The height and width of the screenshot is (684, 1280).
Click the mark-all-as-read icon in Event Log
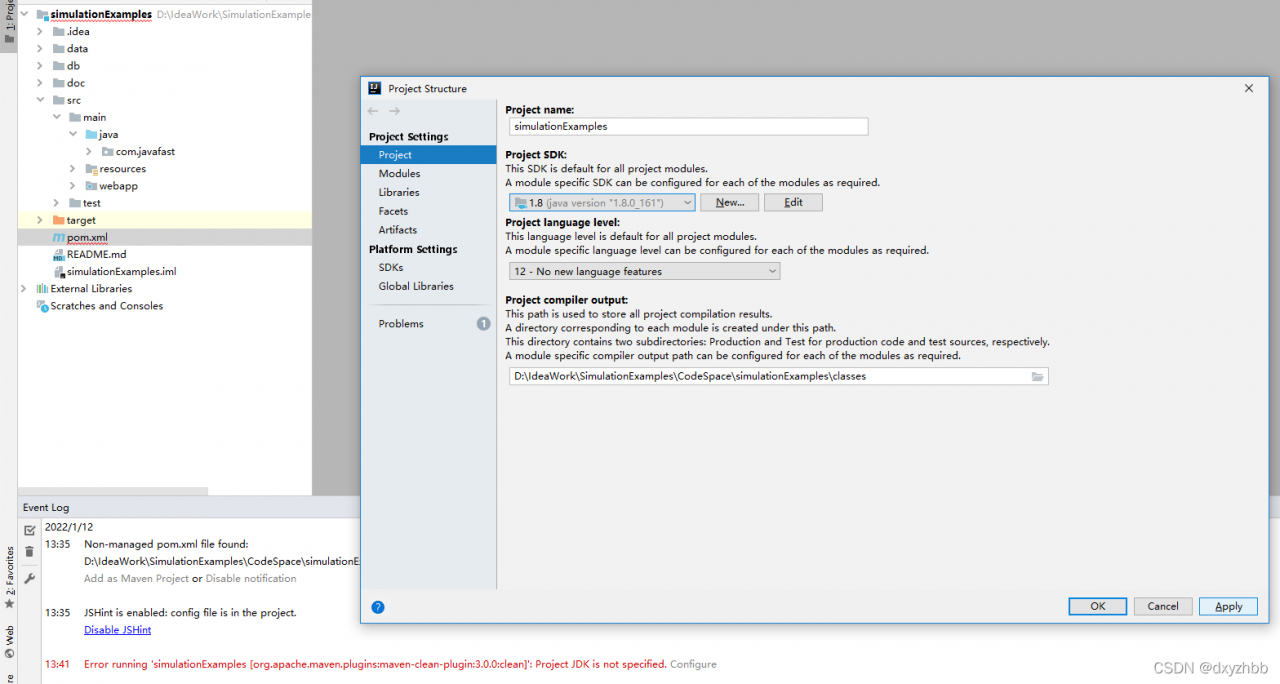pos(29,530)
